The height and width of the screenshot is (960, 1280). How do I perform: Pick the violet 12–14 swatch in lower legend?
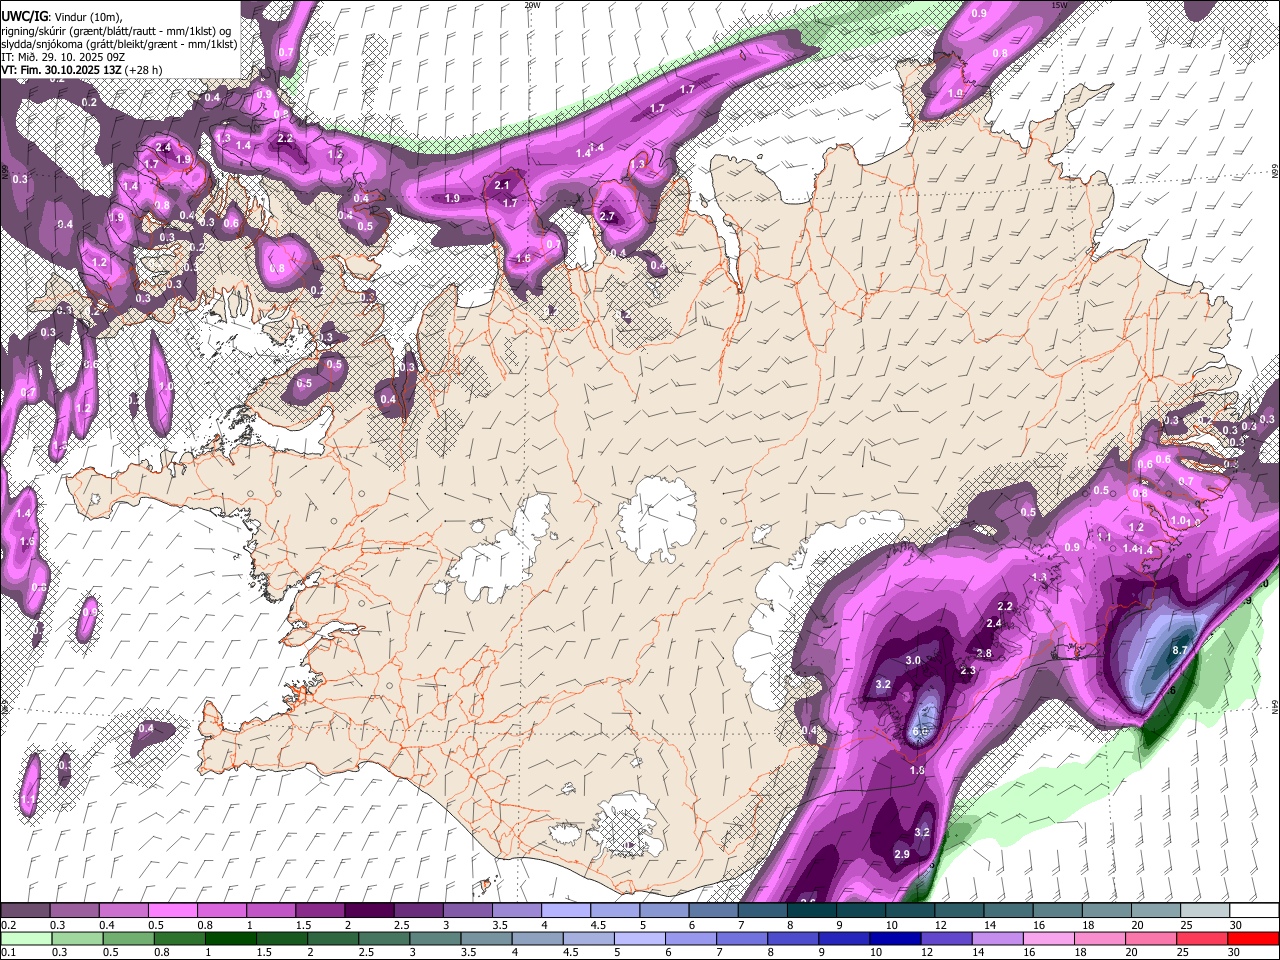point(947,939)
